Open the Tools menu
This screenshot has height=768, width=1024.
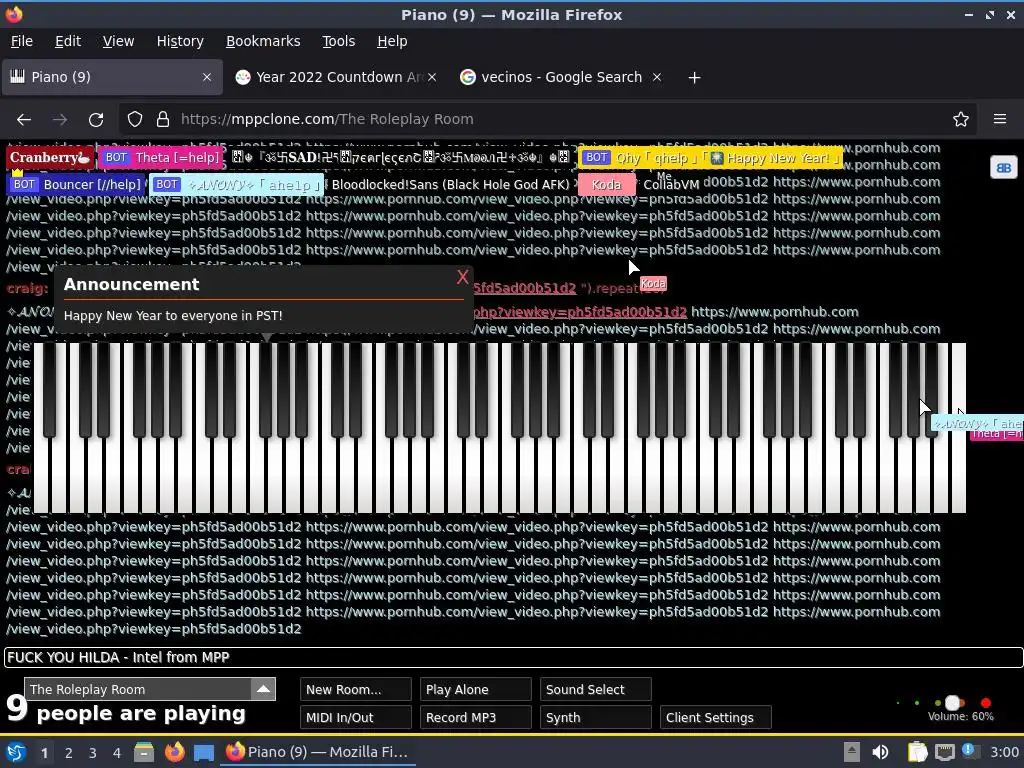338,41
